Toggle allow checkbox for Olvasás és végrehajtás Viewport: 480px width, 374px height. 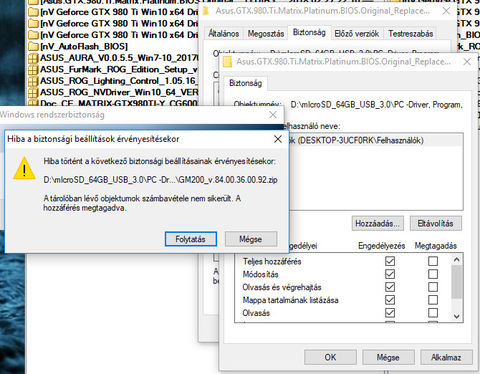click(x=390, y=287)
